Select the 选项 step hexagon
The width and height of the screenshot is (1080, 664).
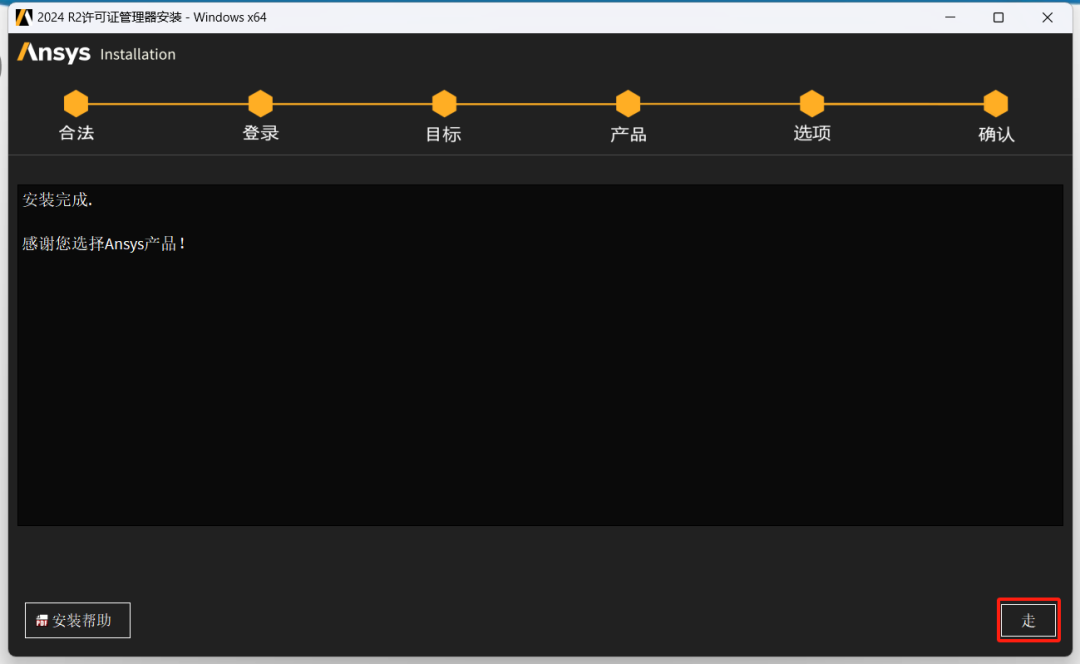coord(812,104)
